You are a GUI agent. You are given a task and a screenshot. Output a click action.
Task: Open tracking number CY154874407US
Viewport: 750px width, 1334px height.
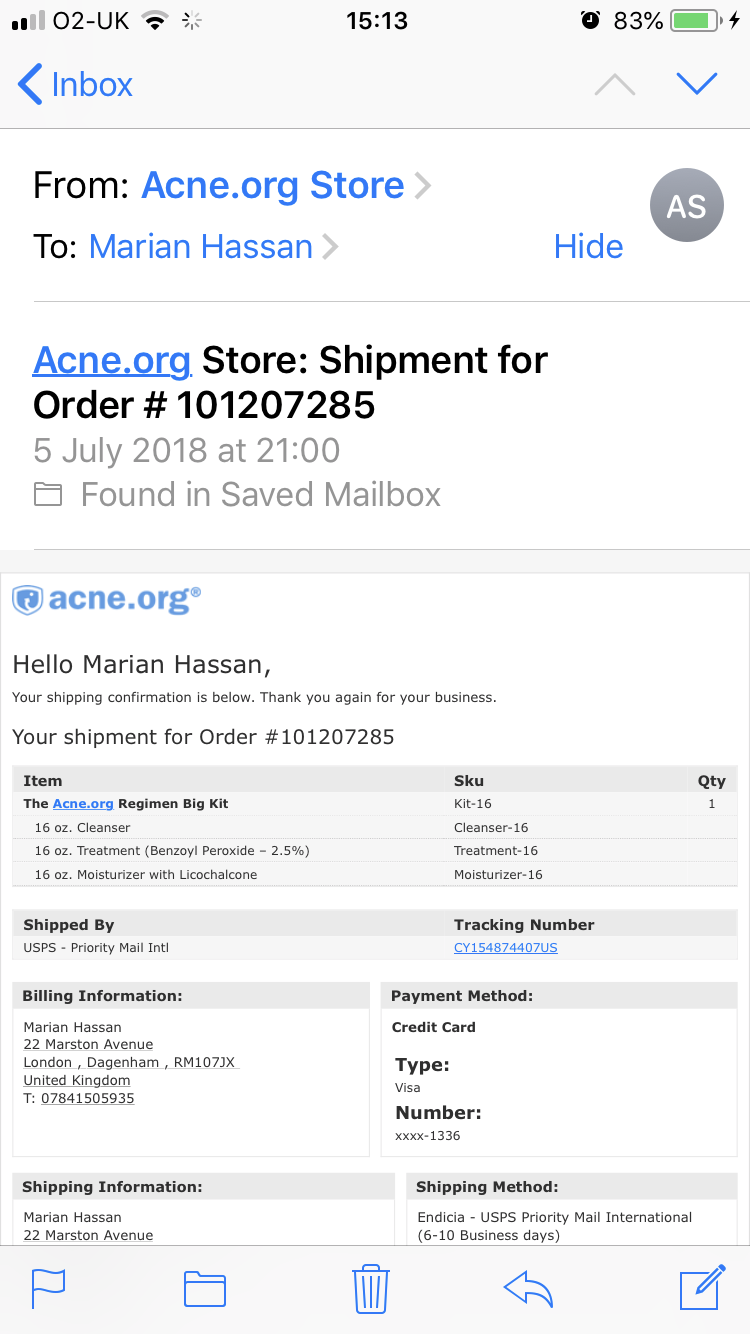click(x=506, y=947)
